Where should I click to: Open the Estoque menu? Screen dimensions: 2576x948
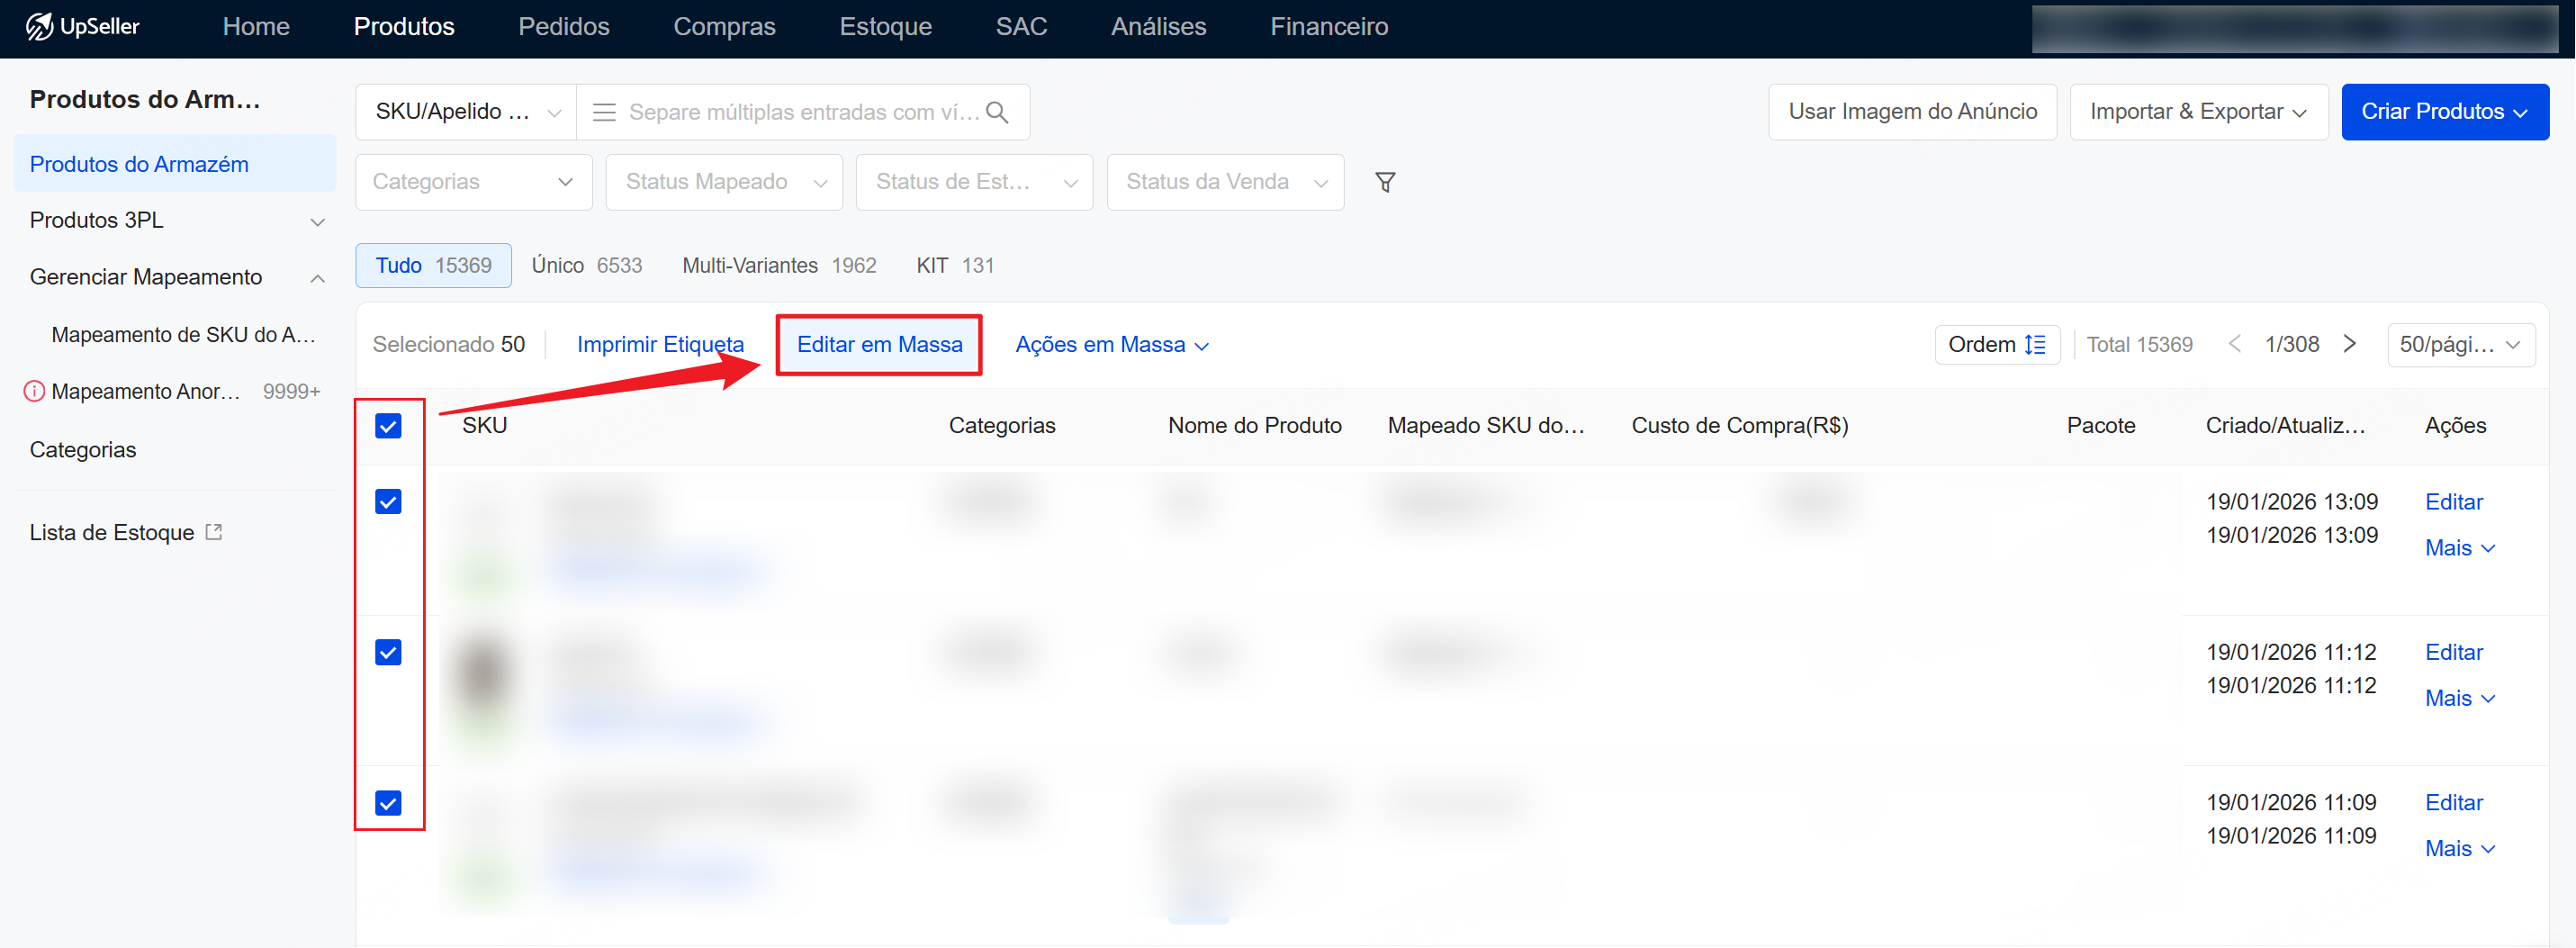[885, 27]
